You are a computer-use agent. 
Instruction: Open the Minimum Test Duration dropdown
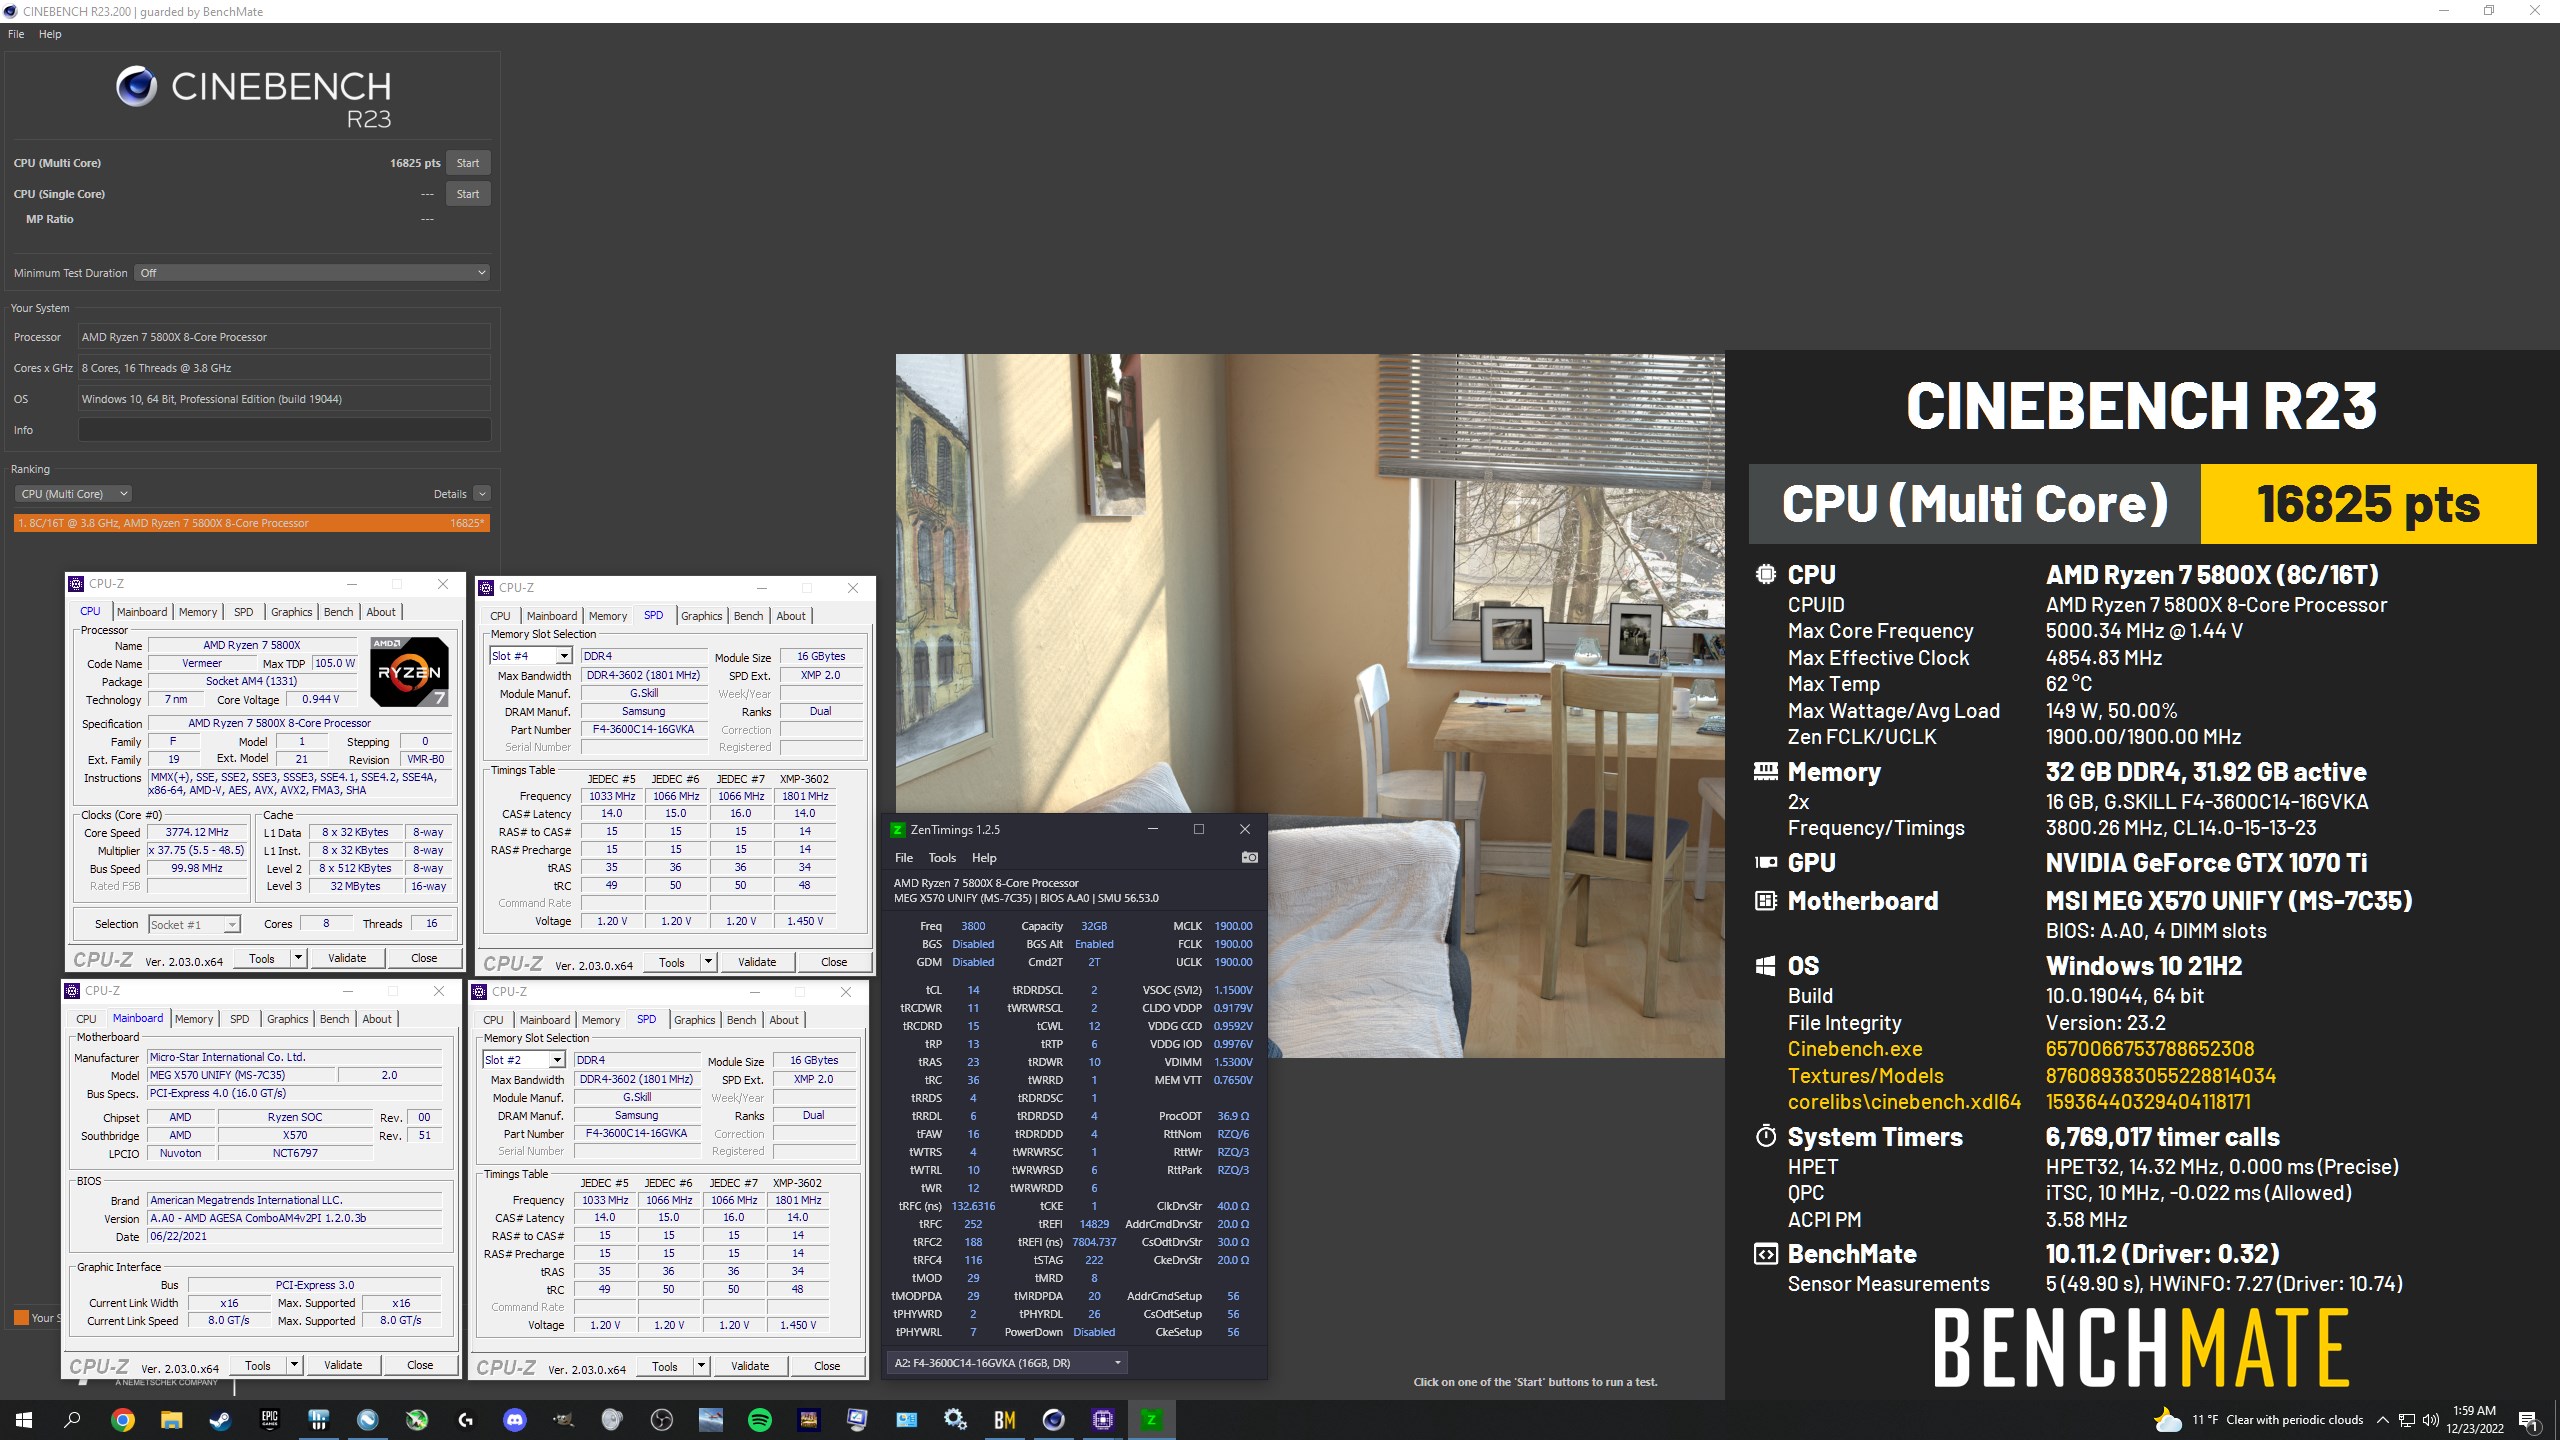pos(312,273)
